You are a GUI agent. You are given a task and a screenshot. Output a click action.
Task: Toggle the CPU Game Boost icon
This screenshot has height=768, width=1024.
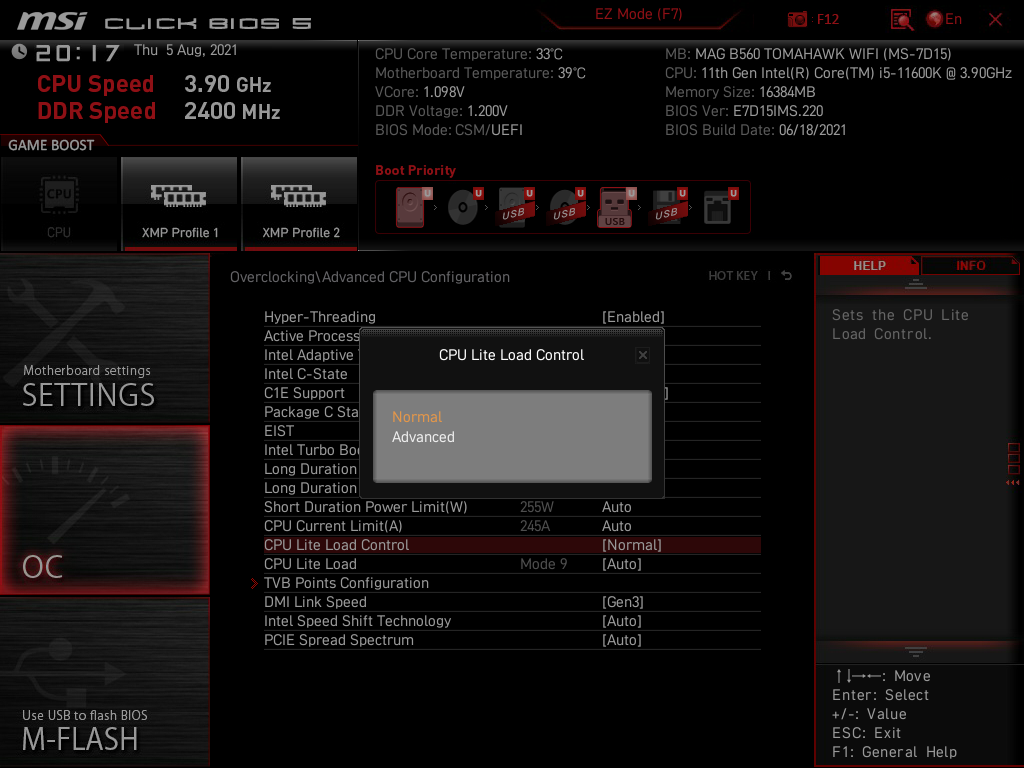[x=59, y=204]
